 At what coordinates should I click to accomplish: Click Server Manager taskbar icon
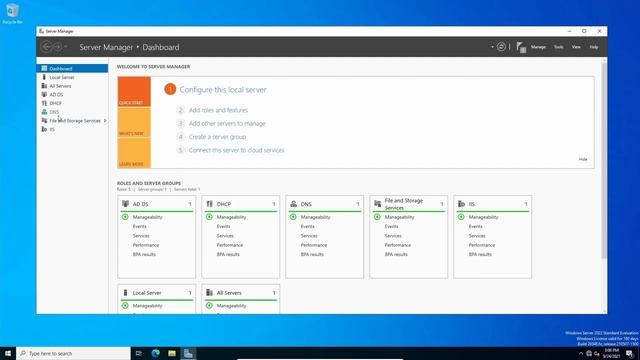pos(188,353)
